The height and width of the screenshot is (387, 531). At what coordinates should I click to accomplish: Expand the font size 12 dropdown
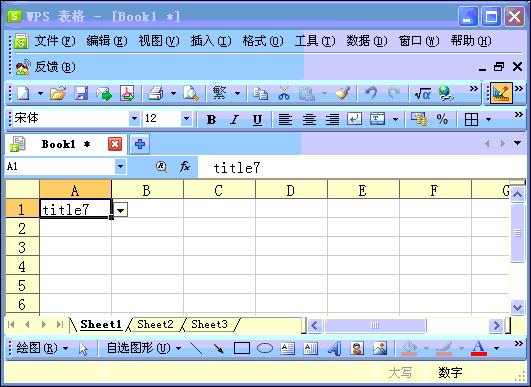click(x=186, y=119)
